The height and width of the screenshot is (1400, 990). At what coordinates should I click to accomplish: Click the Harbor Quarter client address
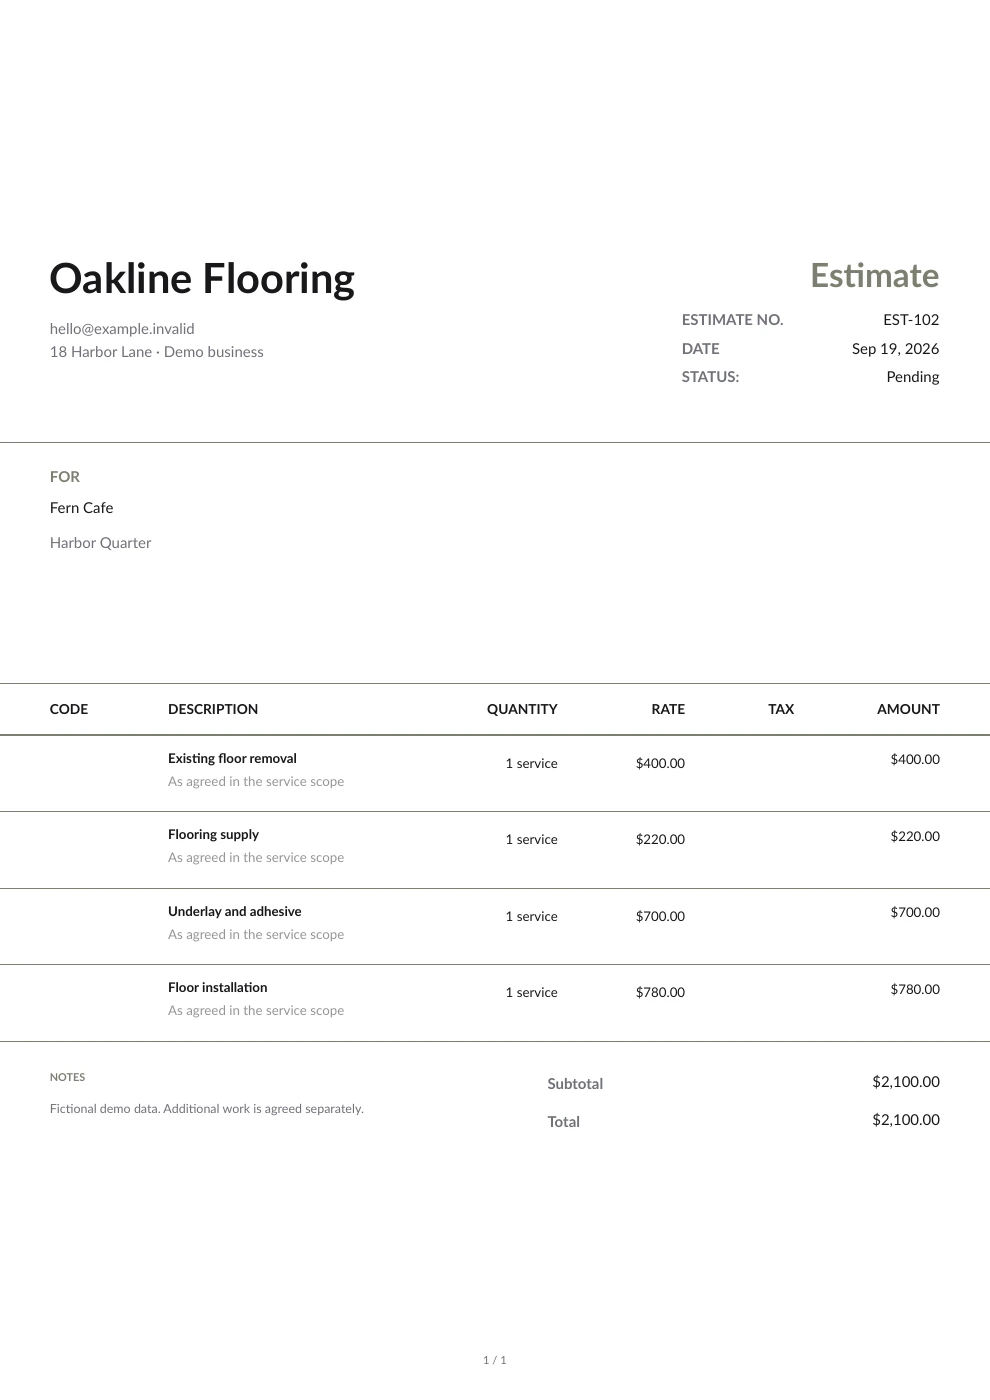coord(100,543)
